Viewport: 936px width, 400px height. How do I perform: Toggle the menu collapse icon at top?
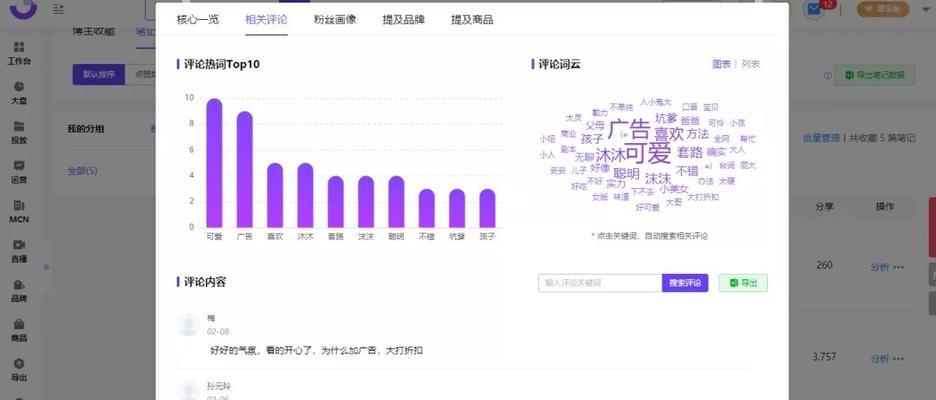coord(58,9)
